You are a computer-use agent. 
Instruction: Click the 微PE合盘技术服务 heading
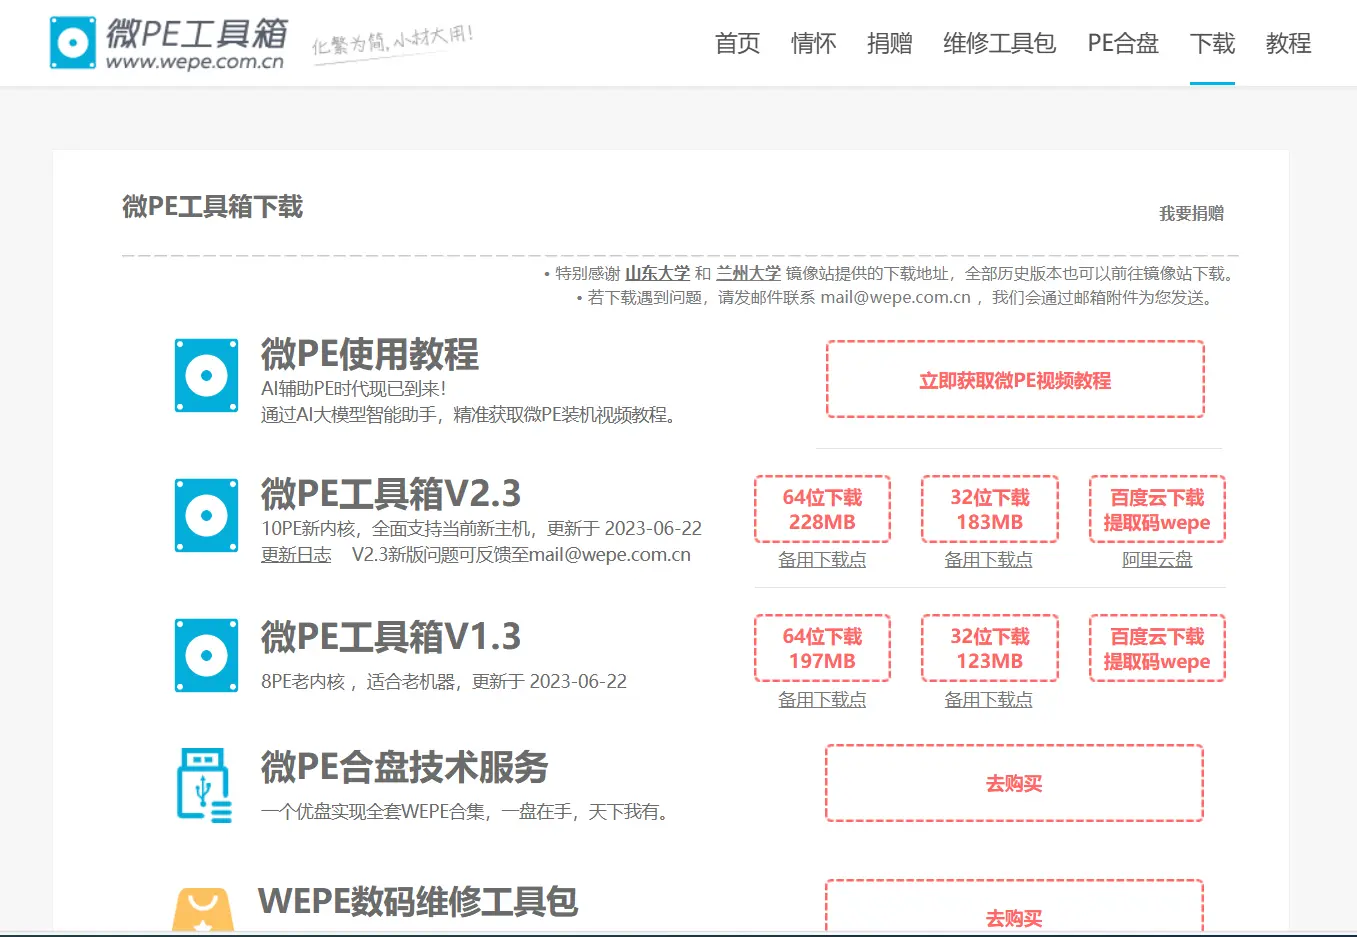405,767
